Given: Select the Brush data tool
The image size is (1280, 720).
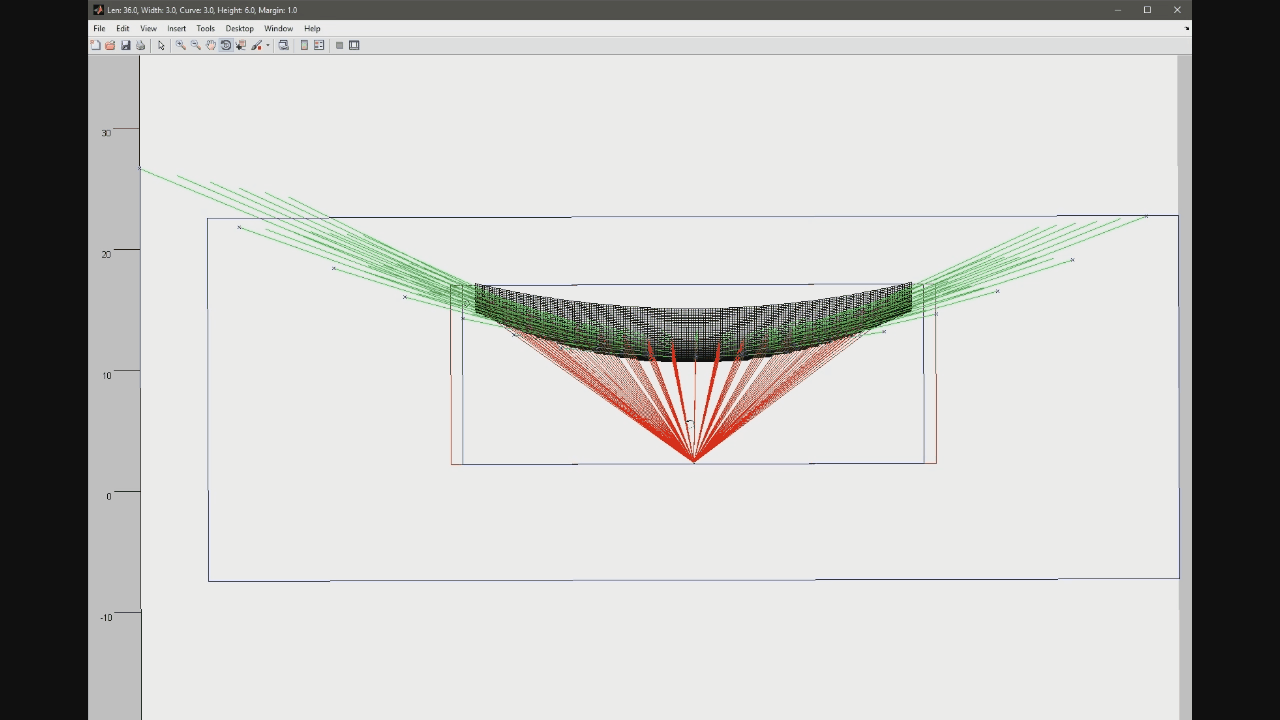Looking at the screenshot, I should 257,45.
